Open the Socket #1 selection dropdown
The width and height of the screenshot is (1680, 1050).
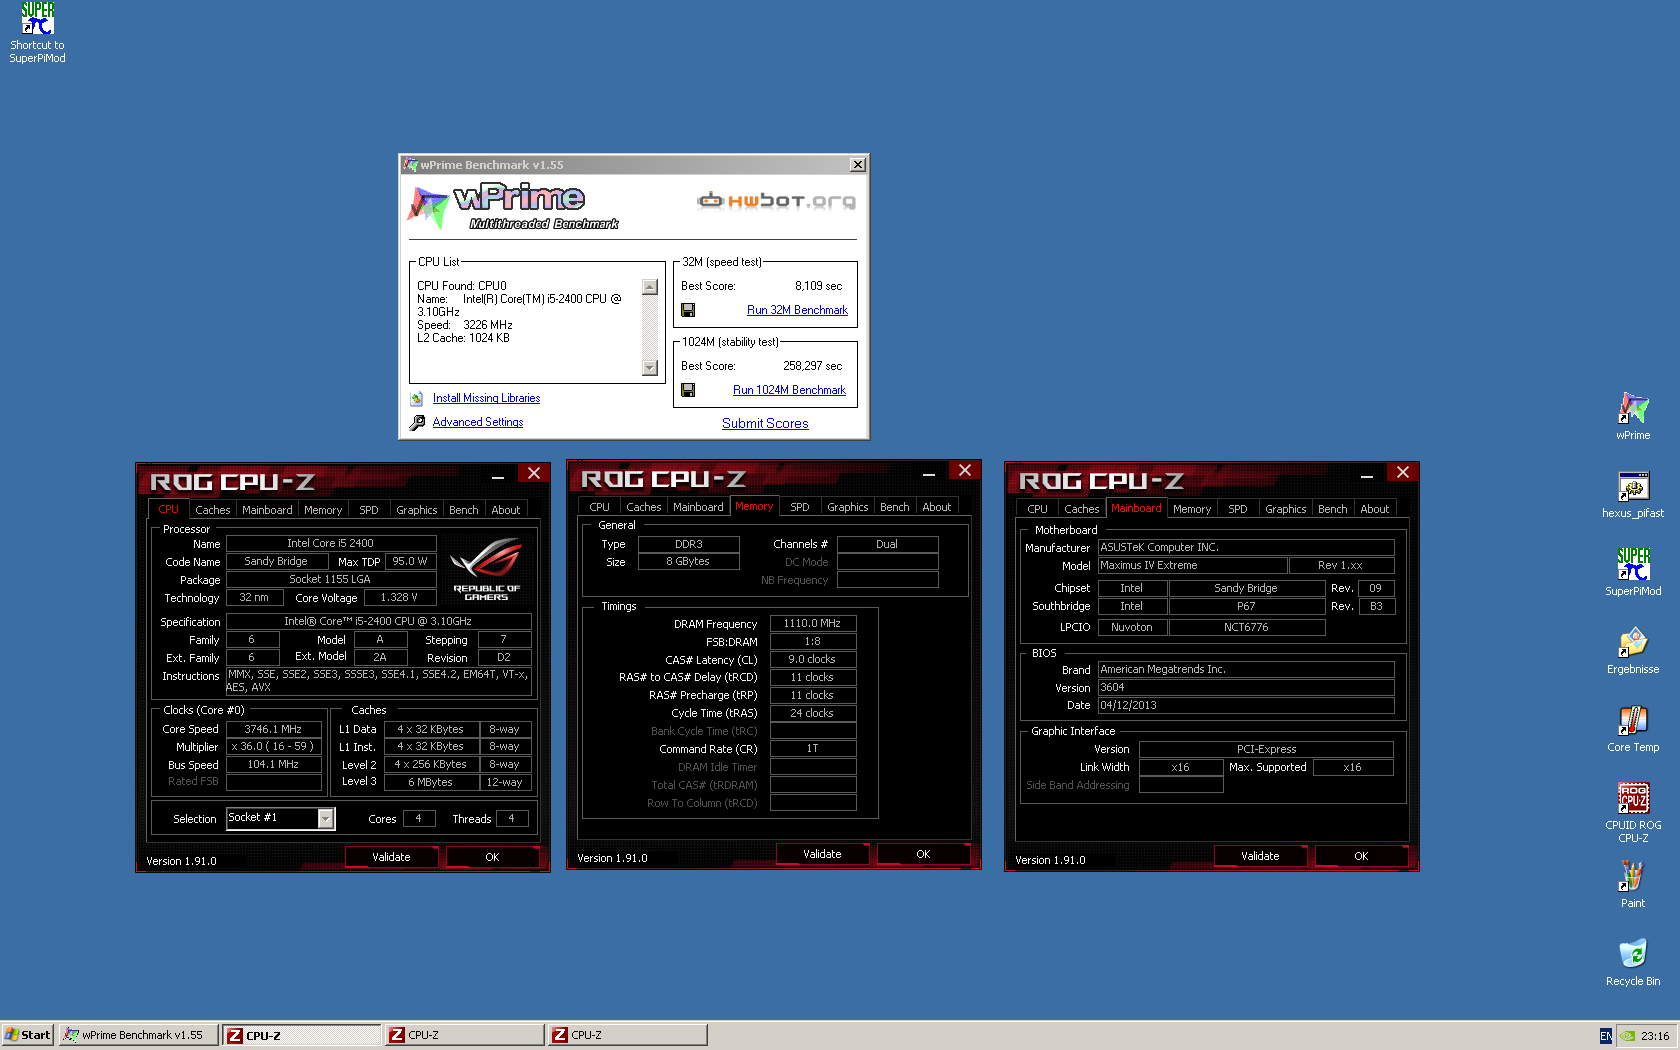[x=325, y=819]
